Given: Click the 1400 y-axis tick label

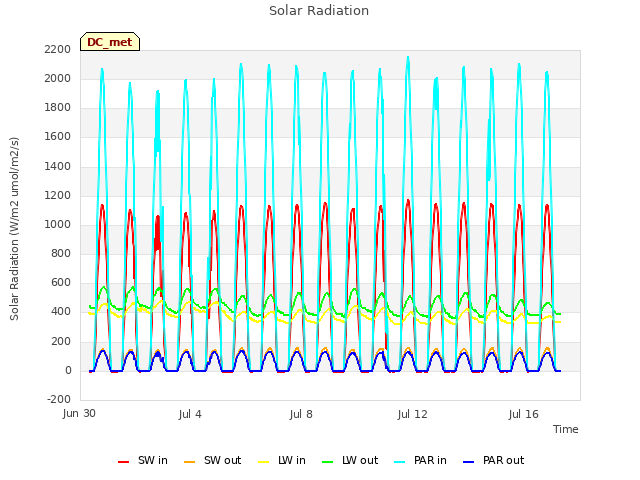Looking at the screenshot, I should (x=58, y=167).
